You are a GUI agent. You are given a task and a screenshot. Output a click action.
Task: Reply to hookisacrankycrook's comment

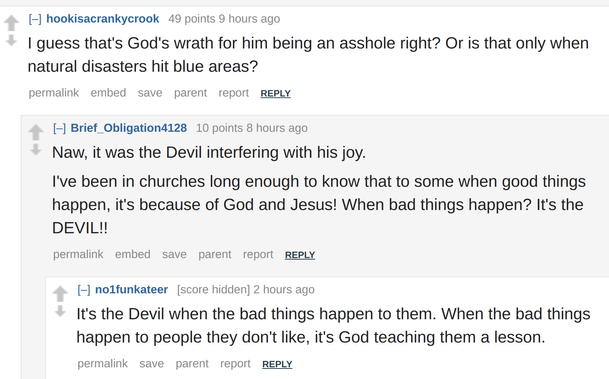click(x=275, y=93)
